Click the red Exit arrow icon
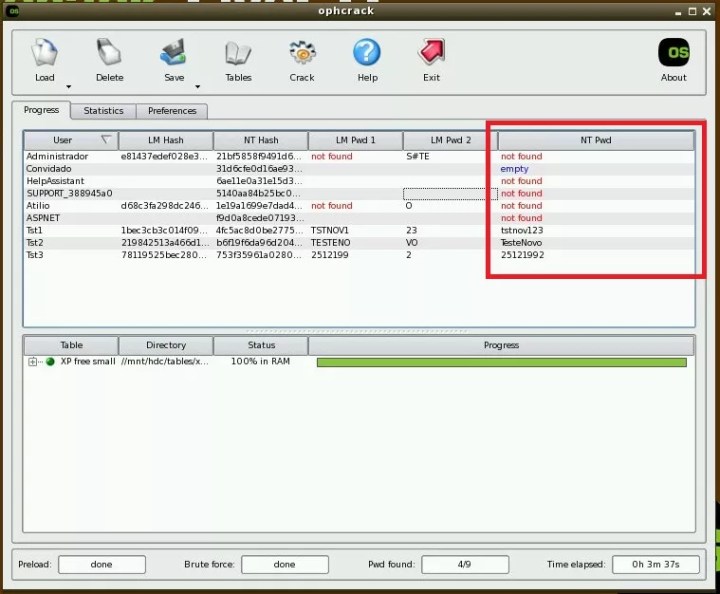This screenshot has height=594, width=720. click(432, 52)
